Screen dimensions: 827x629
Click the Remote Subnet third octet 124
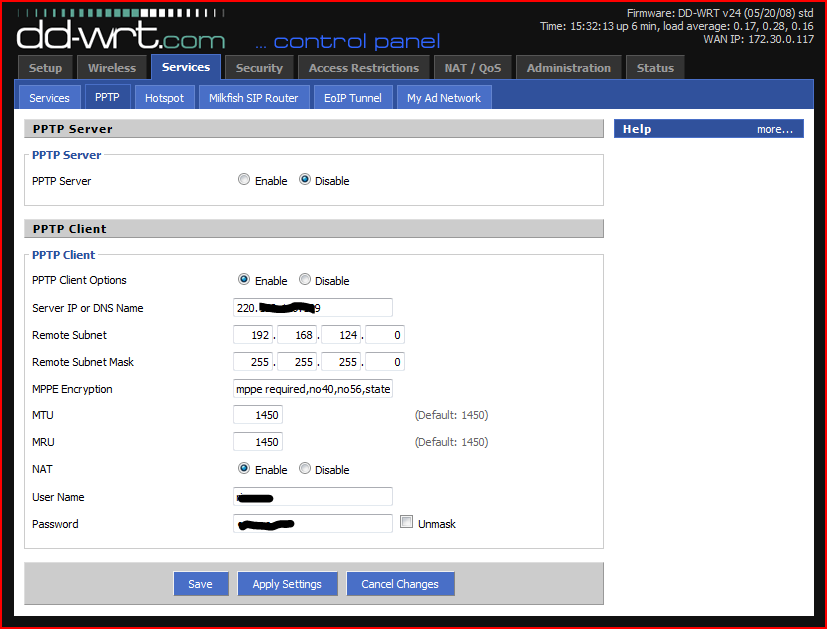click(x=341, y=335)
